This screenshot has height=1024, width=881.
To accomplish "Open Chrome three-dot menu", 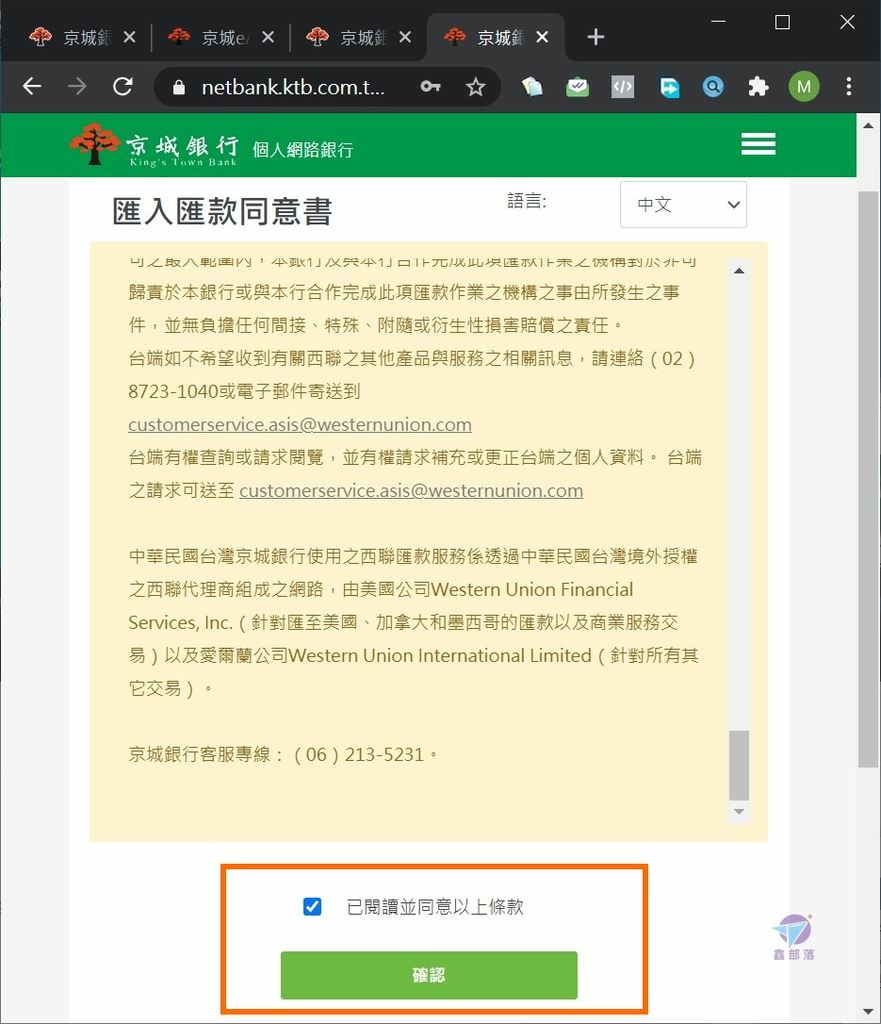I will pos(848,86).
